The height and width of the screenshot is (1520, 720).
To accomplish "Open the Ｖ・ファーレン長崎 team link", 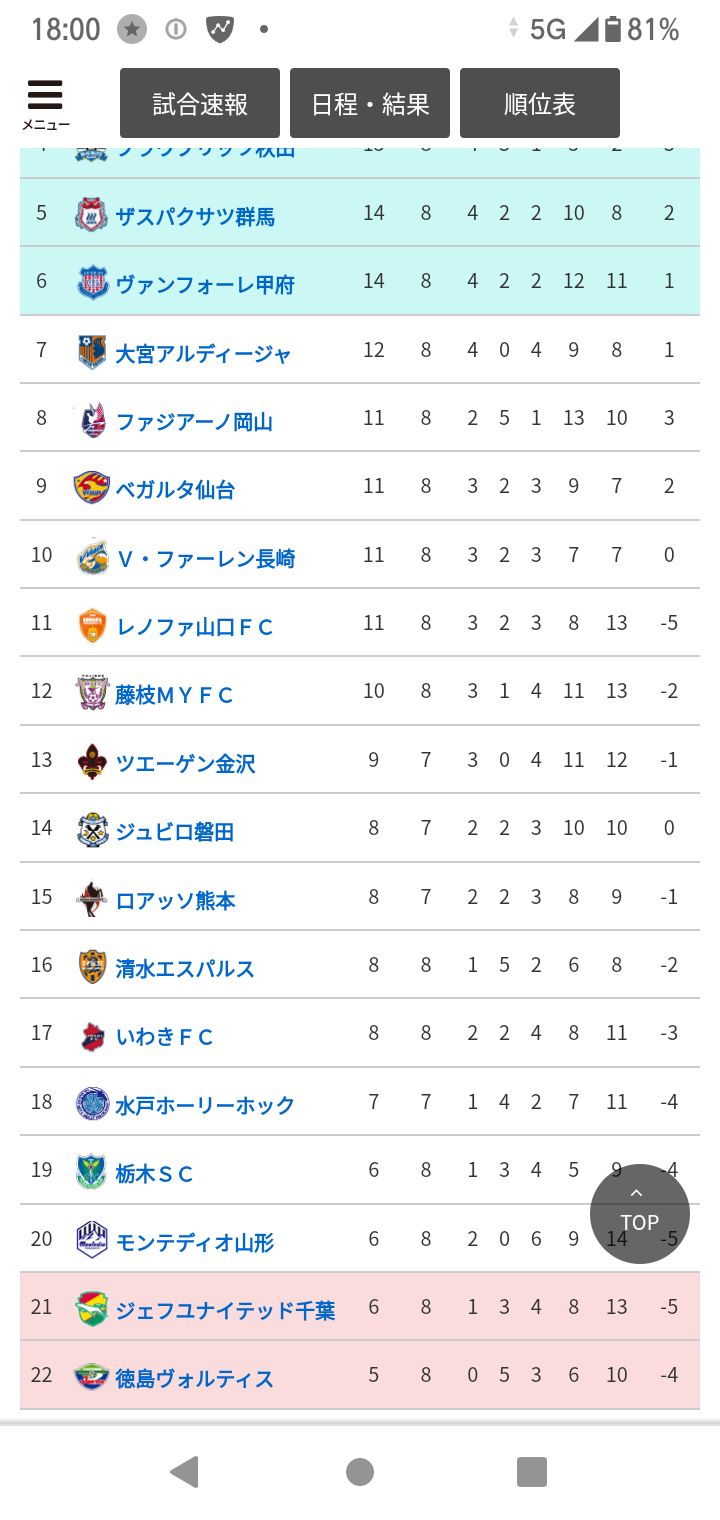I will pos(205,558).
